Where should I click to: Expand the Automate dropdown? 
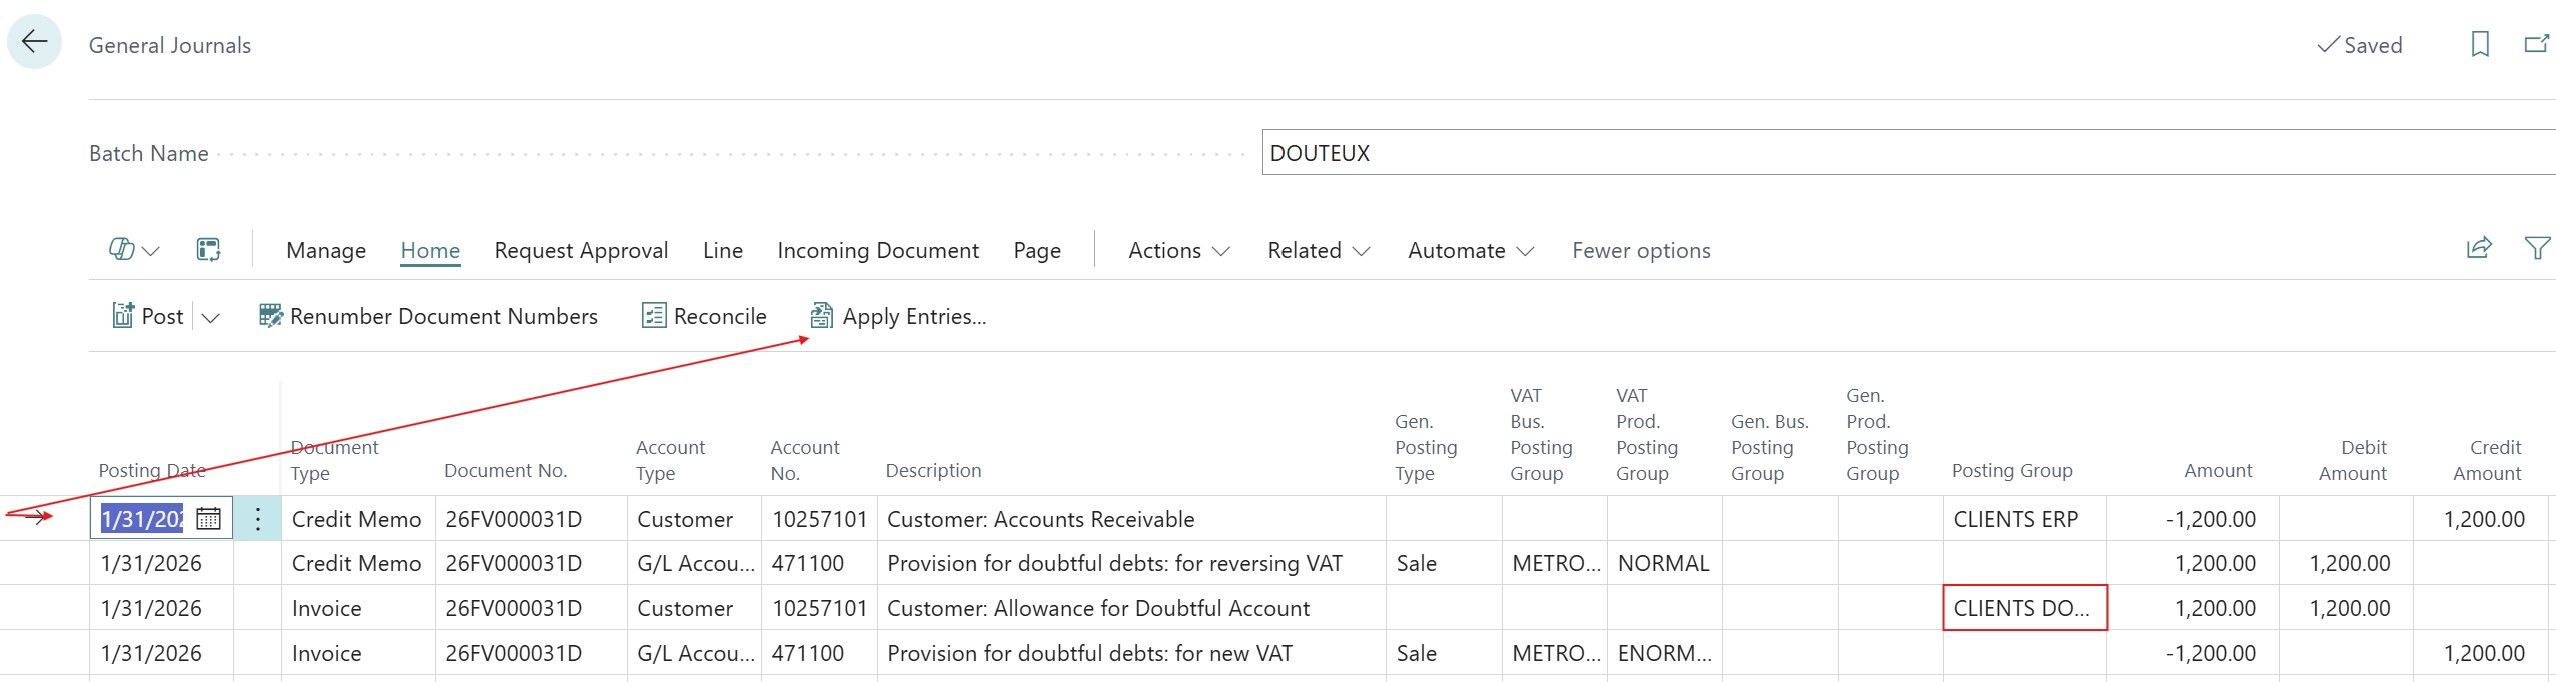pyautogui.click(x=1470, y=251)
